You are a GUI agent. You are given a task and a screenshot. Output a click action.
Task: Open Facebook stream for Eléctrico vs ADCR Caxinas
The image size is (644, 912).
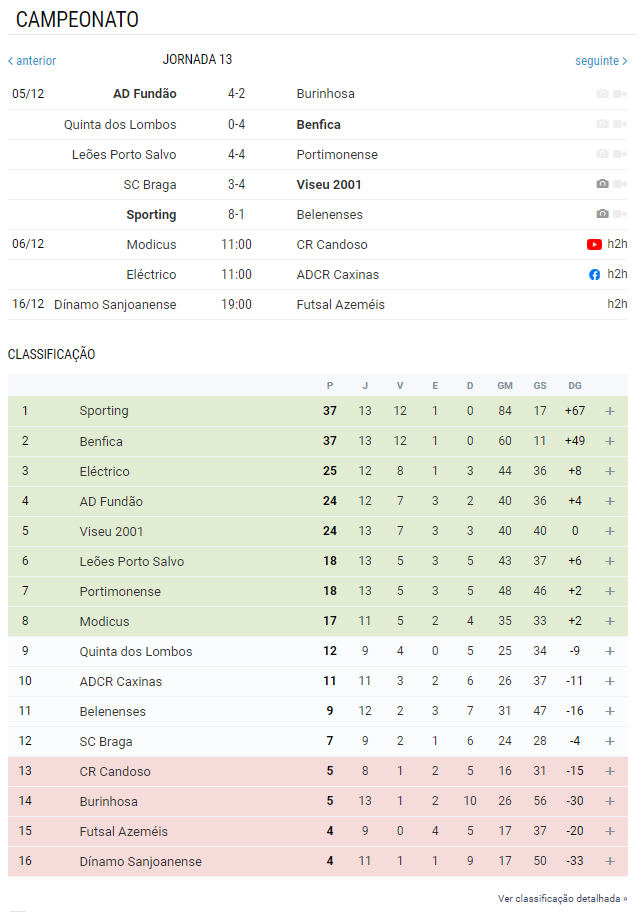point(595,275)
